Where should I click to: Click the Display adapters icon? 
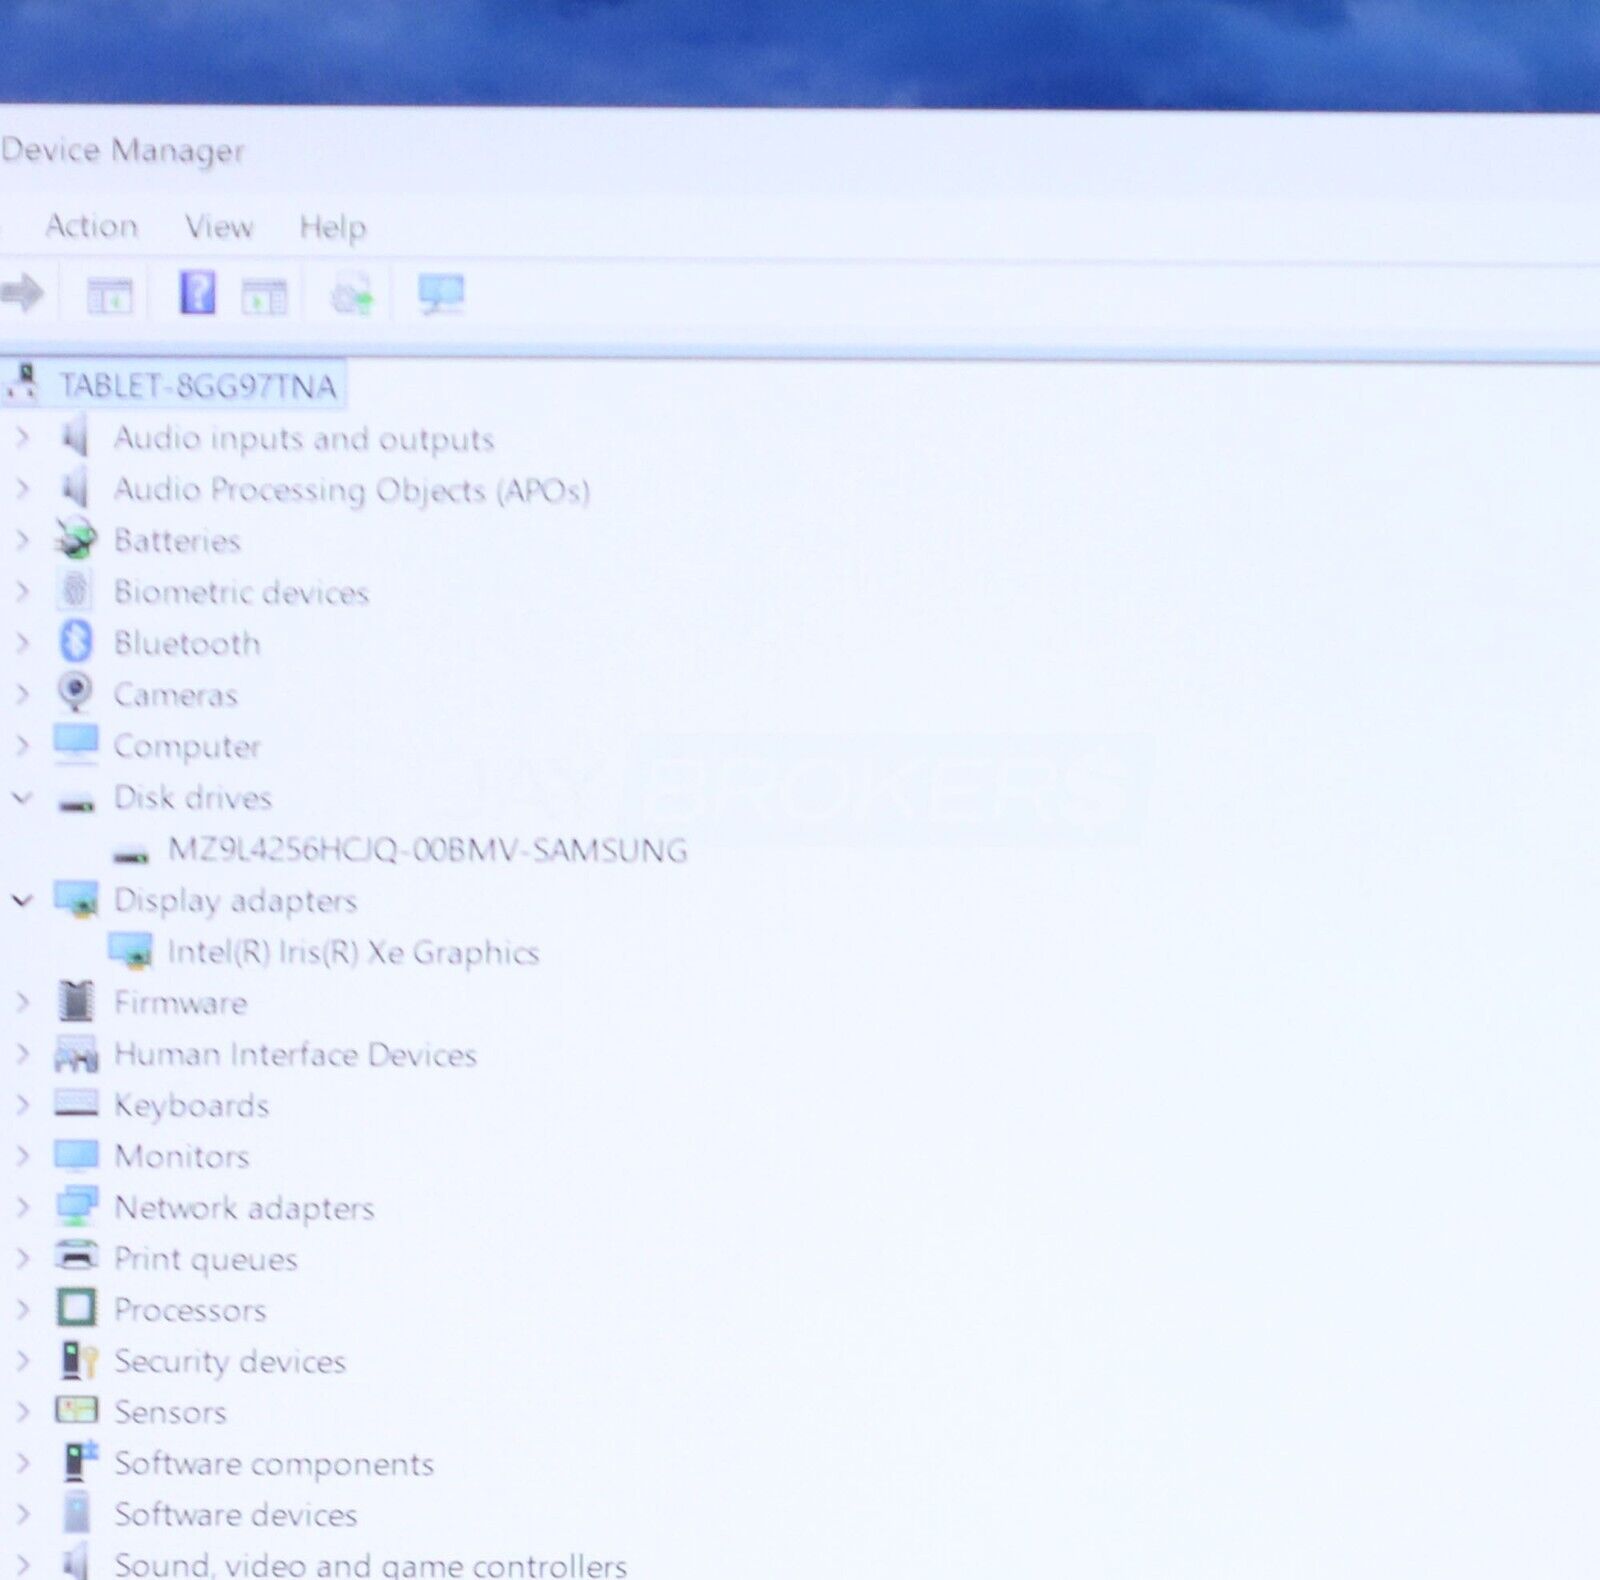[x=76, y=899]
